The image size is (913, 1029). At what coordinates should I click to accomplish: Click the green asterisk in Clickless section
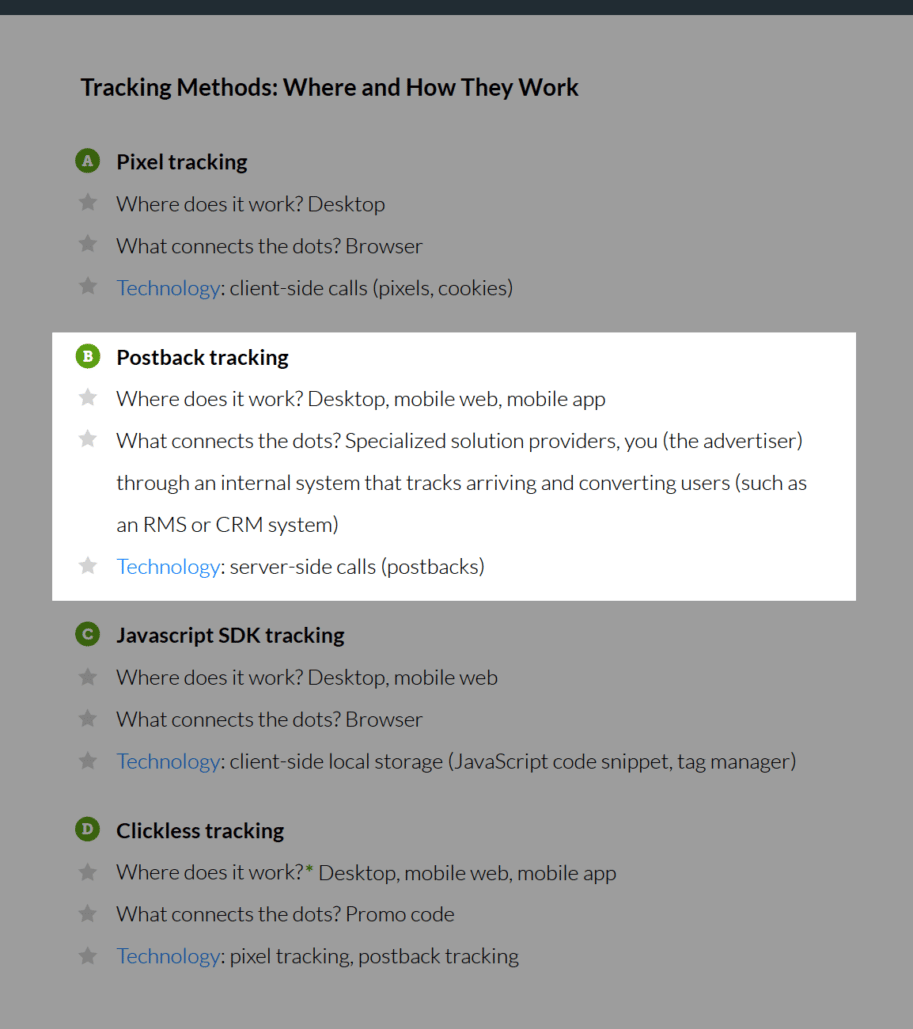pos(310,871)
